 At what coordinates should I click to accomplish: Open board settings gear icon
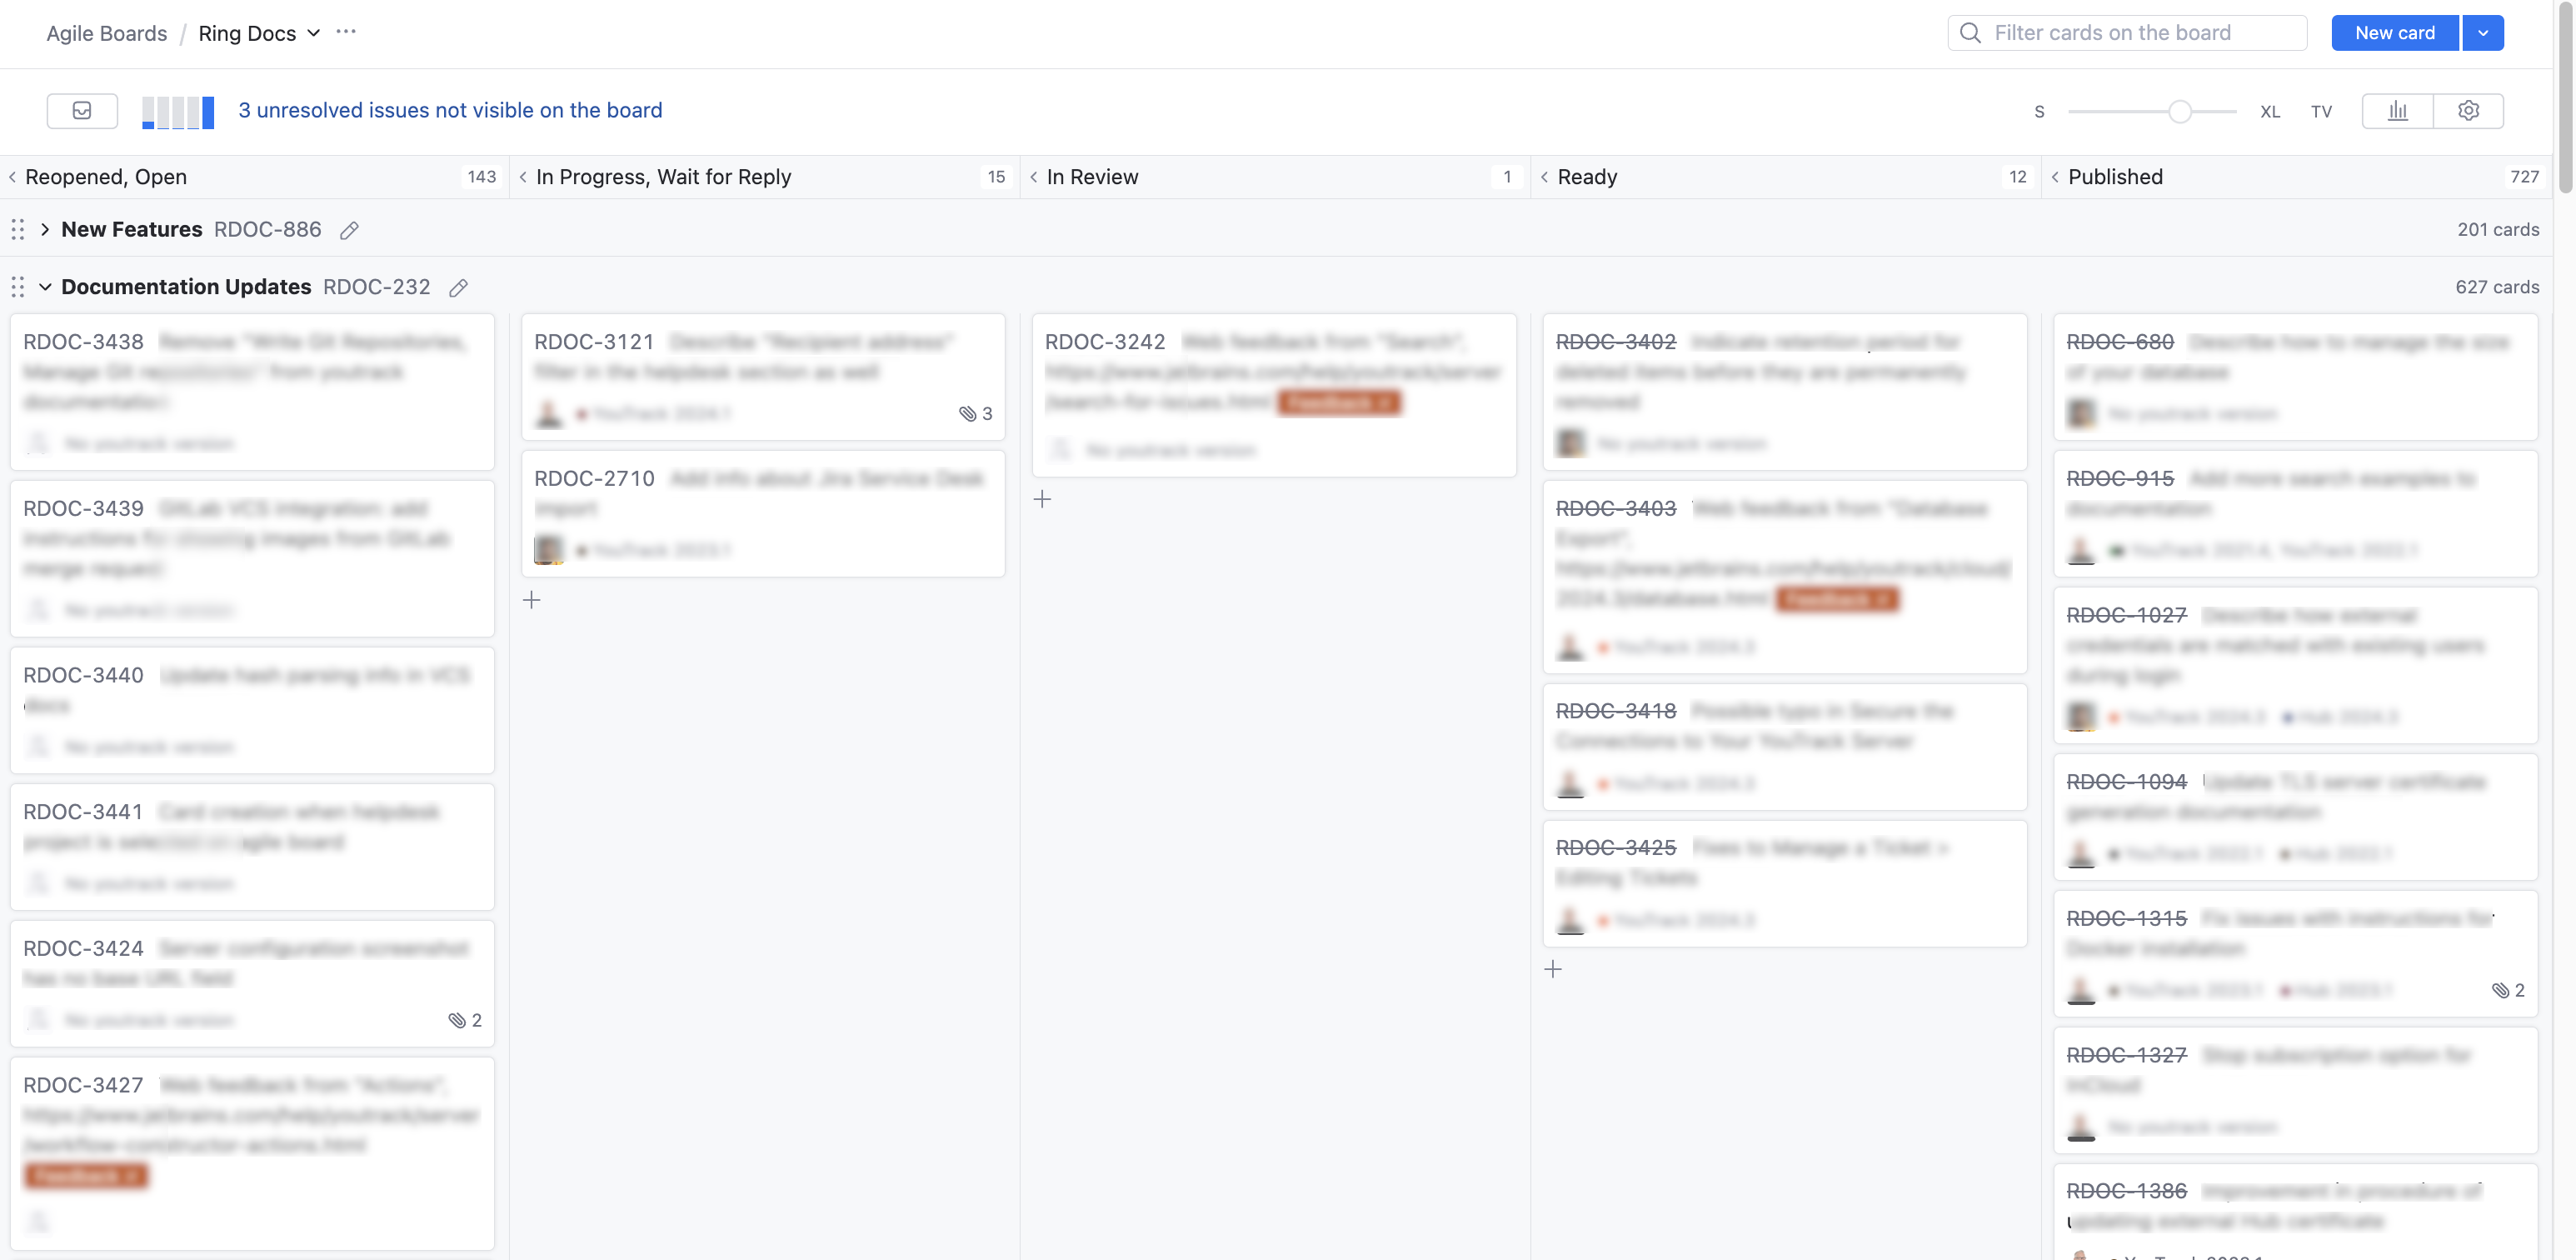[2468, 110]
